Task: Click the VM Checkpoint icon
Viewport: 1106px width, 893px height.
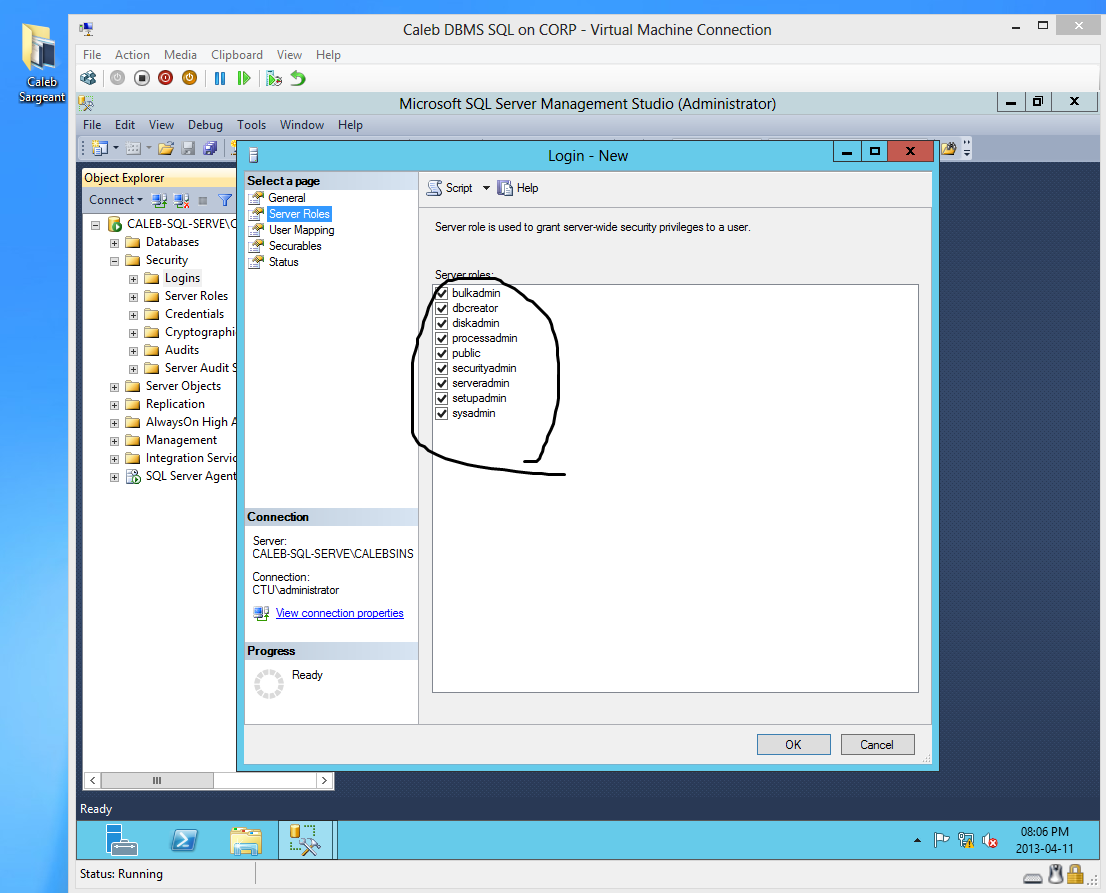Action: (x=274, y=78)
